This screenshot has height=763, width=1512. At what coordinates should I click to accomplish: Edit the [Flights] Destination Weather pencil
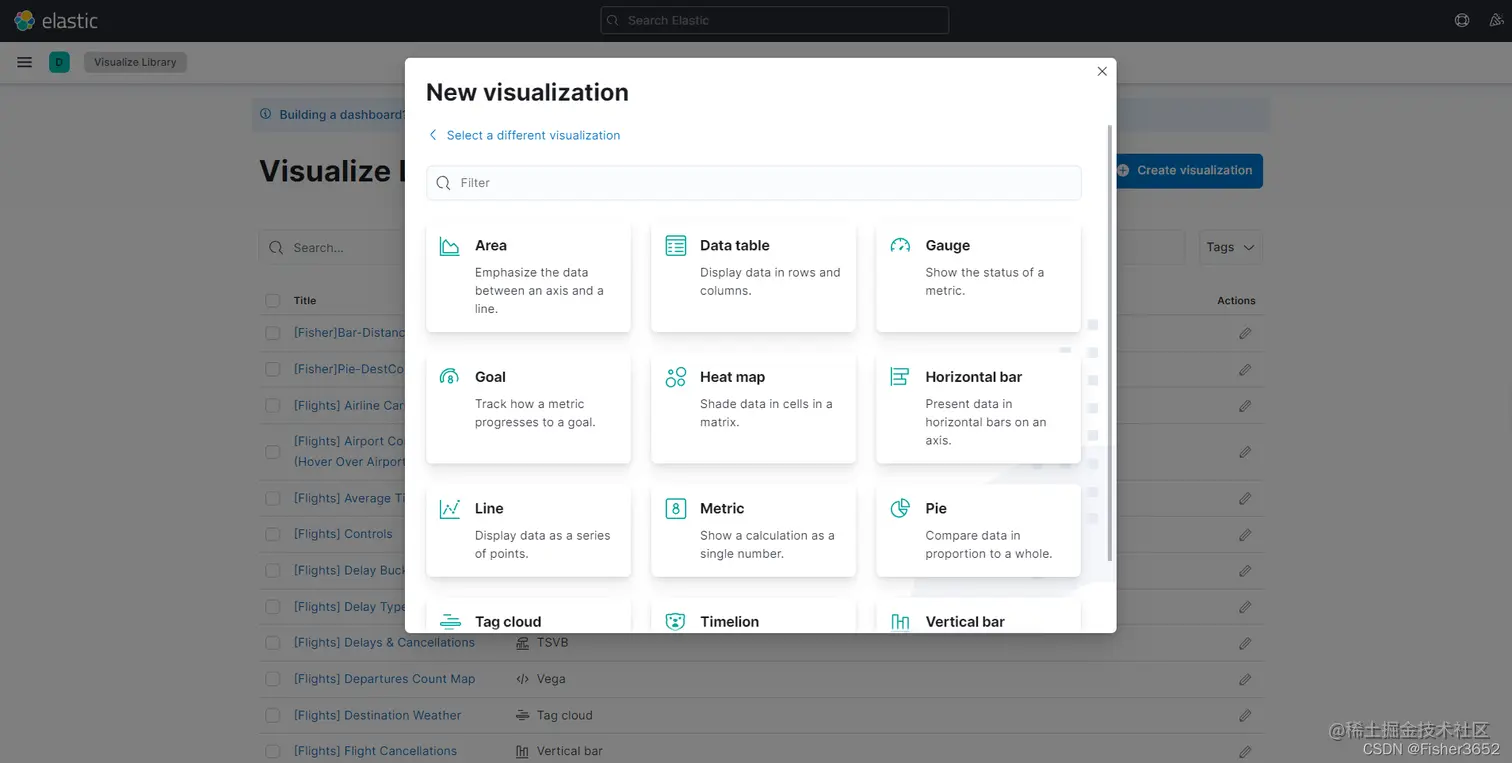[x=1245, y=716]
